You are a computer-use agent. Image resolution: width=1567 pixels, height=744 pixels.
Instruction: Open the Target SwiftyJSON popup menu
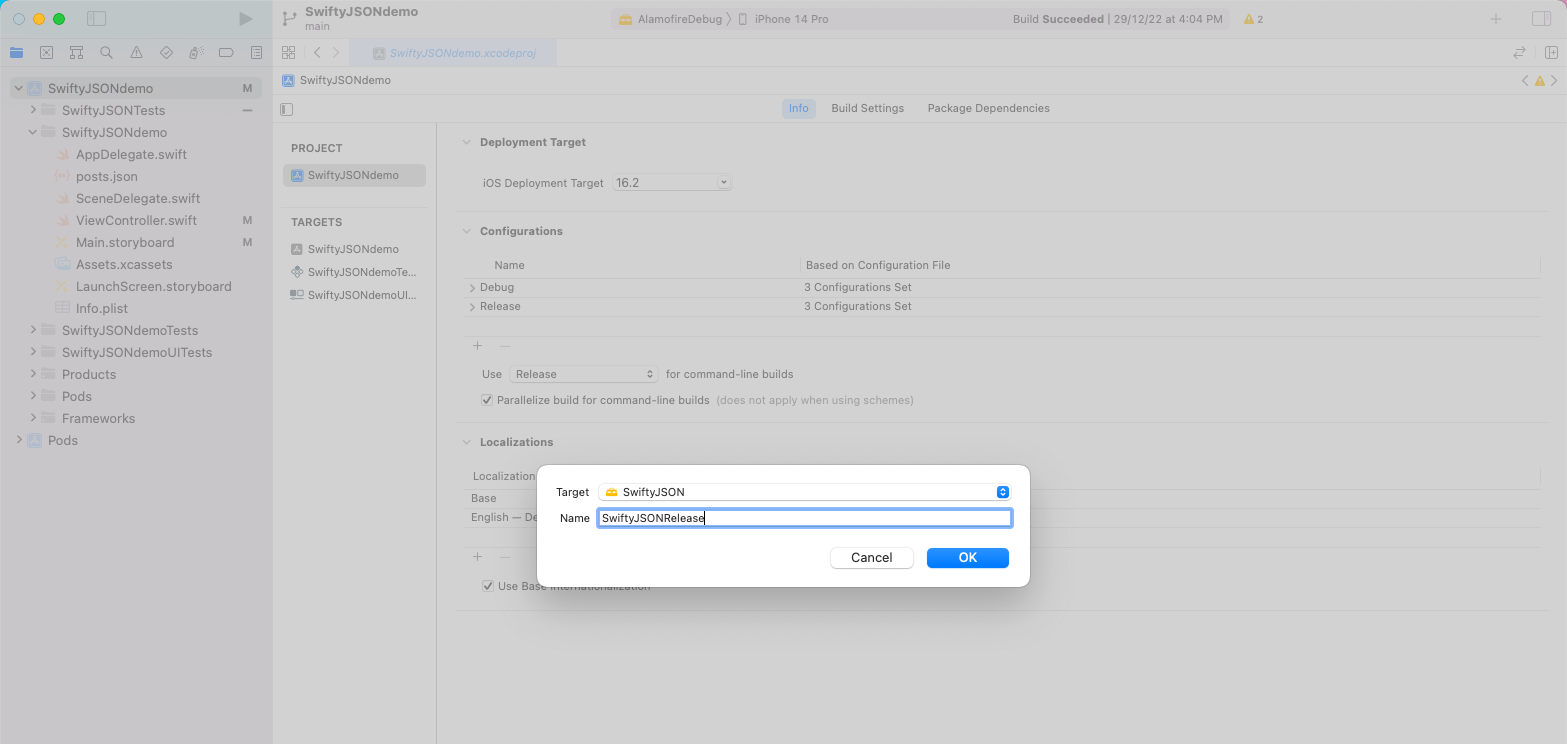tap(804, 492)
